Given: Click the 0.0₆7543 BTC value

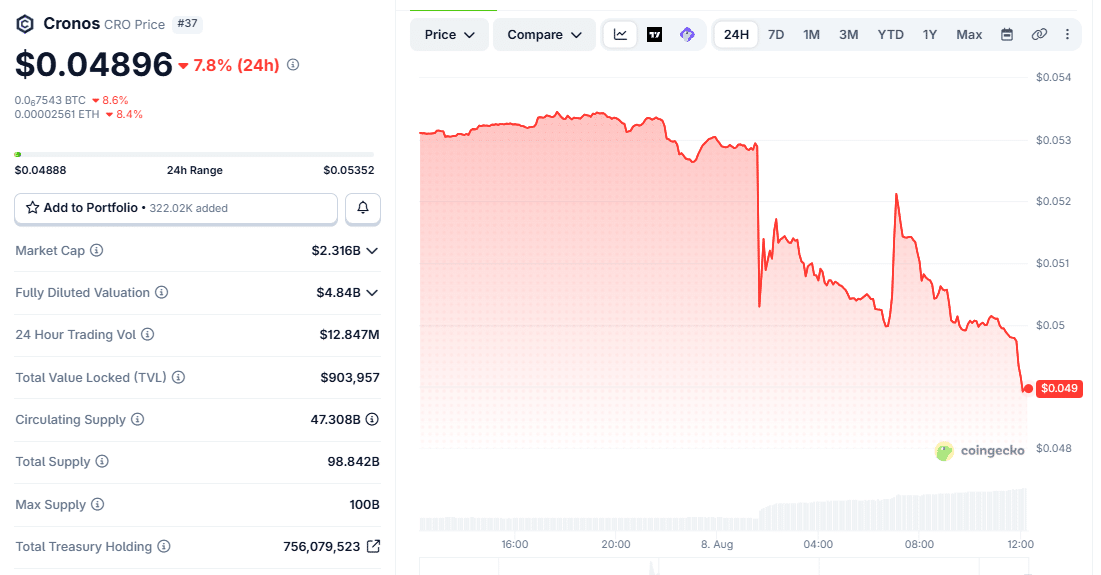Looking at the screenshot, I should [51, 100].
